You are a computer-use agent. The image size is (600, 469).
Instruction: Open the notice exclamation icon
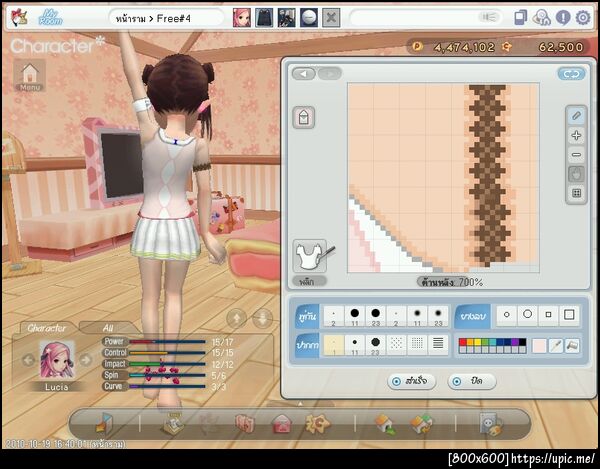(x=563, y=18)
